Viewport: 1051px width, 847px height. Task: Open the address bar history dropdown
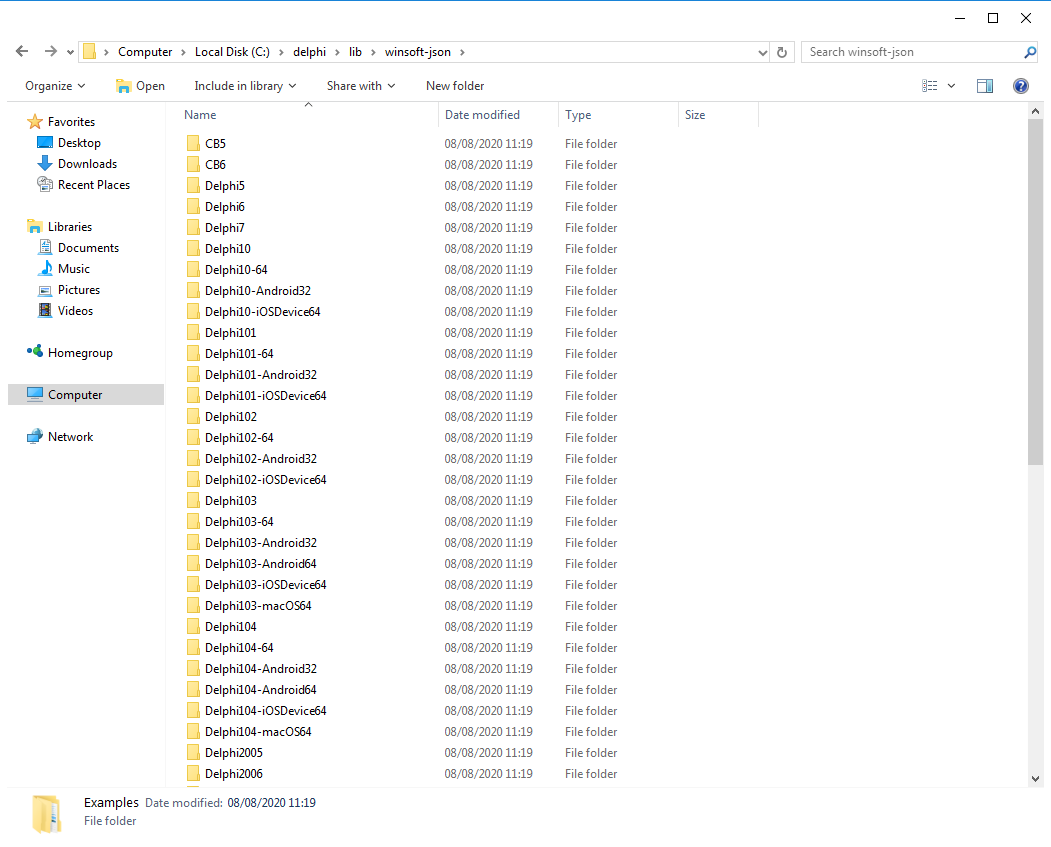coord(762,52)
